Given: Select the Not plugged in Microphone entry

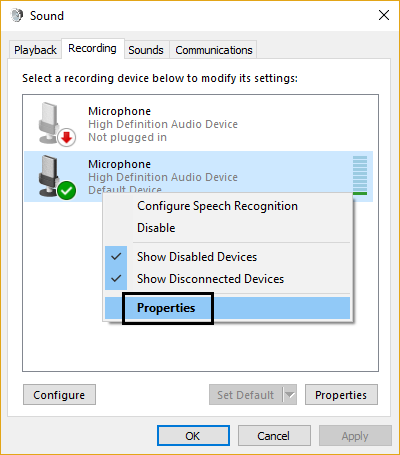Looking at the screenshot, I should coord(198,124).
